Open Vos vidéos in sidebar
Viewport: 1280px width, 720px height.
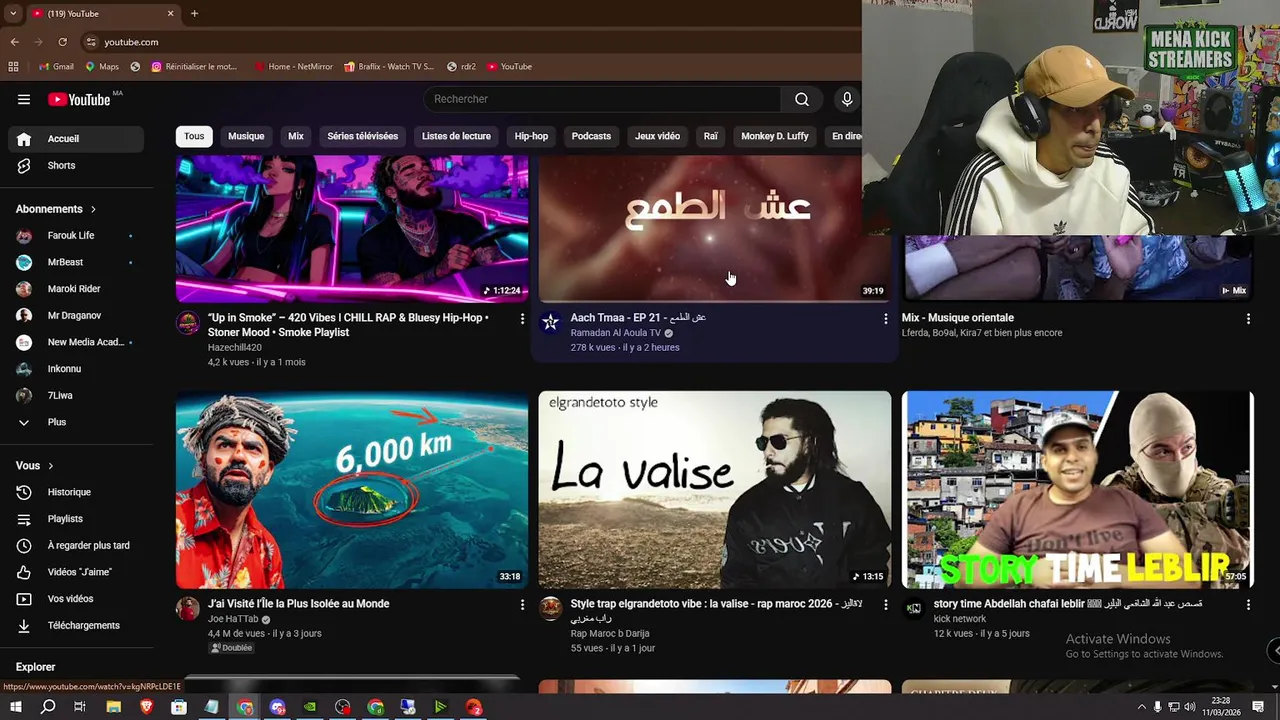pyautogui.click(x=76, y=599)
